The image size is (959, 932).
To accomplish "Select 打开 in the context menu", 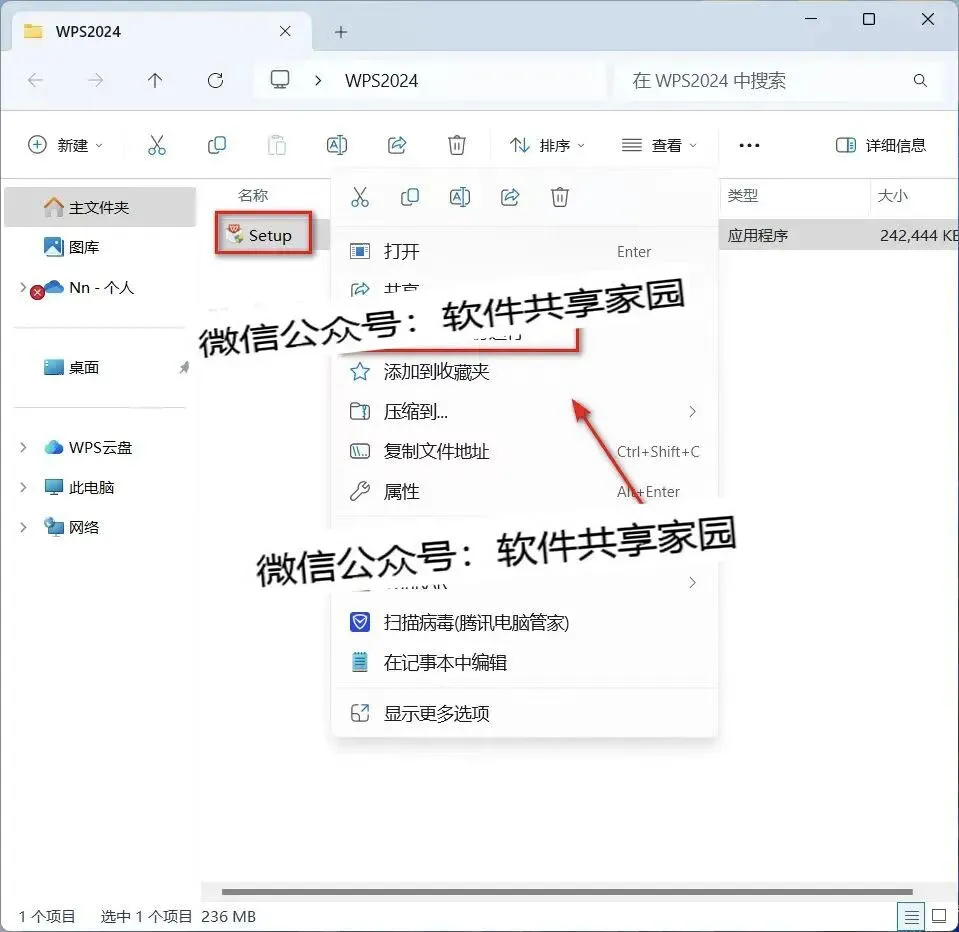I will coord(524,251).
